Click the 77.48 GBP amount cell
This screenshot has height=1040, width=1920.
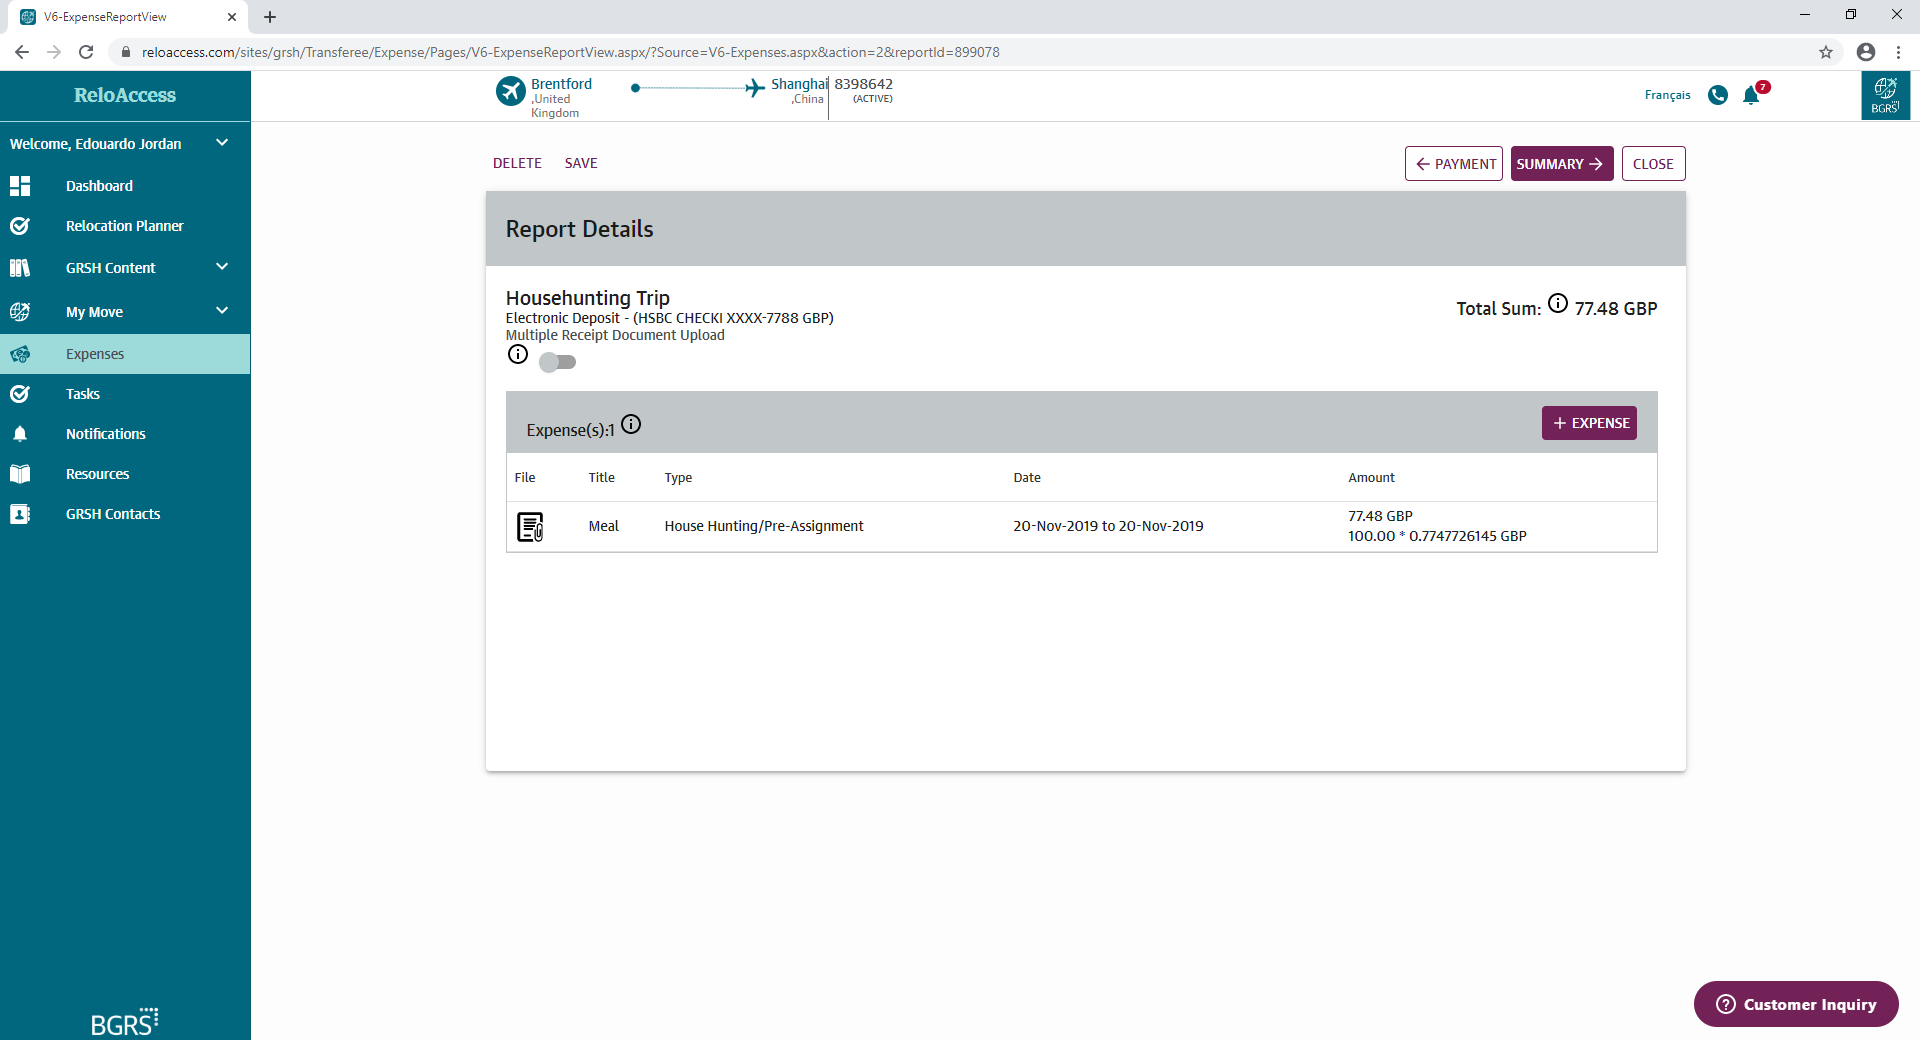point(1380,516)
